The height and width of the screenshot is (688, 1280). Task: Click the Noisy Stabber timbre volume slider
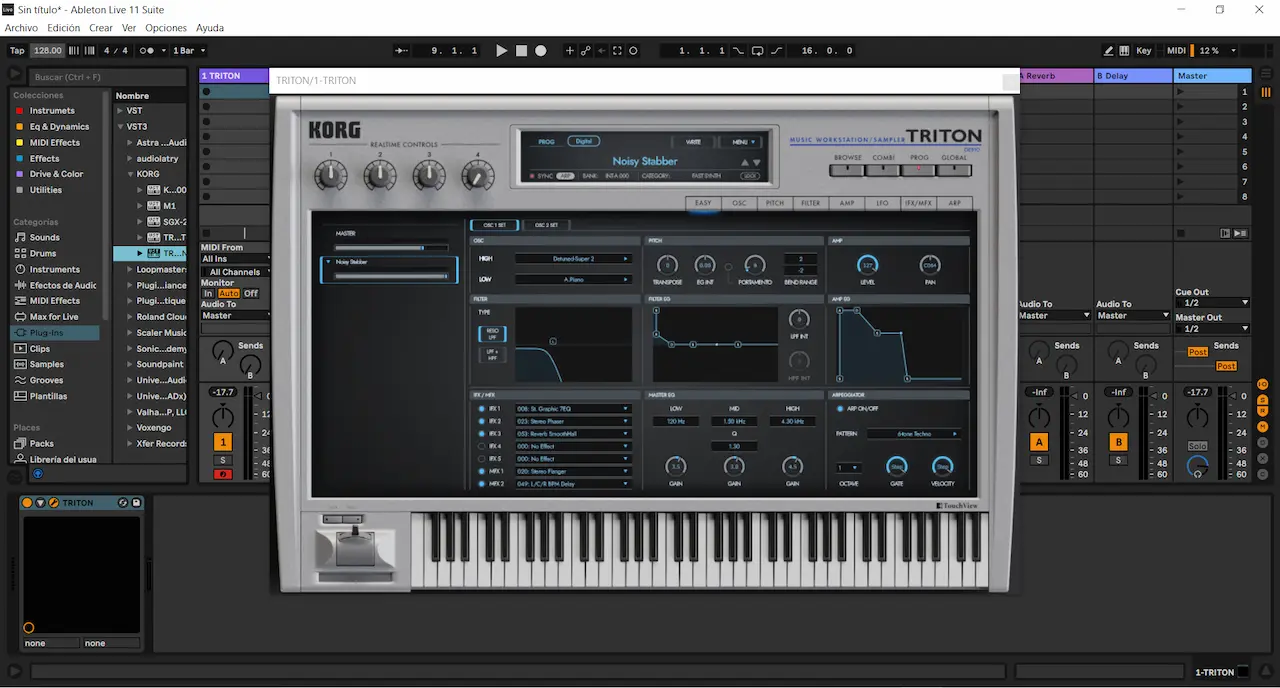point(392,276)
